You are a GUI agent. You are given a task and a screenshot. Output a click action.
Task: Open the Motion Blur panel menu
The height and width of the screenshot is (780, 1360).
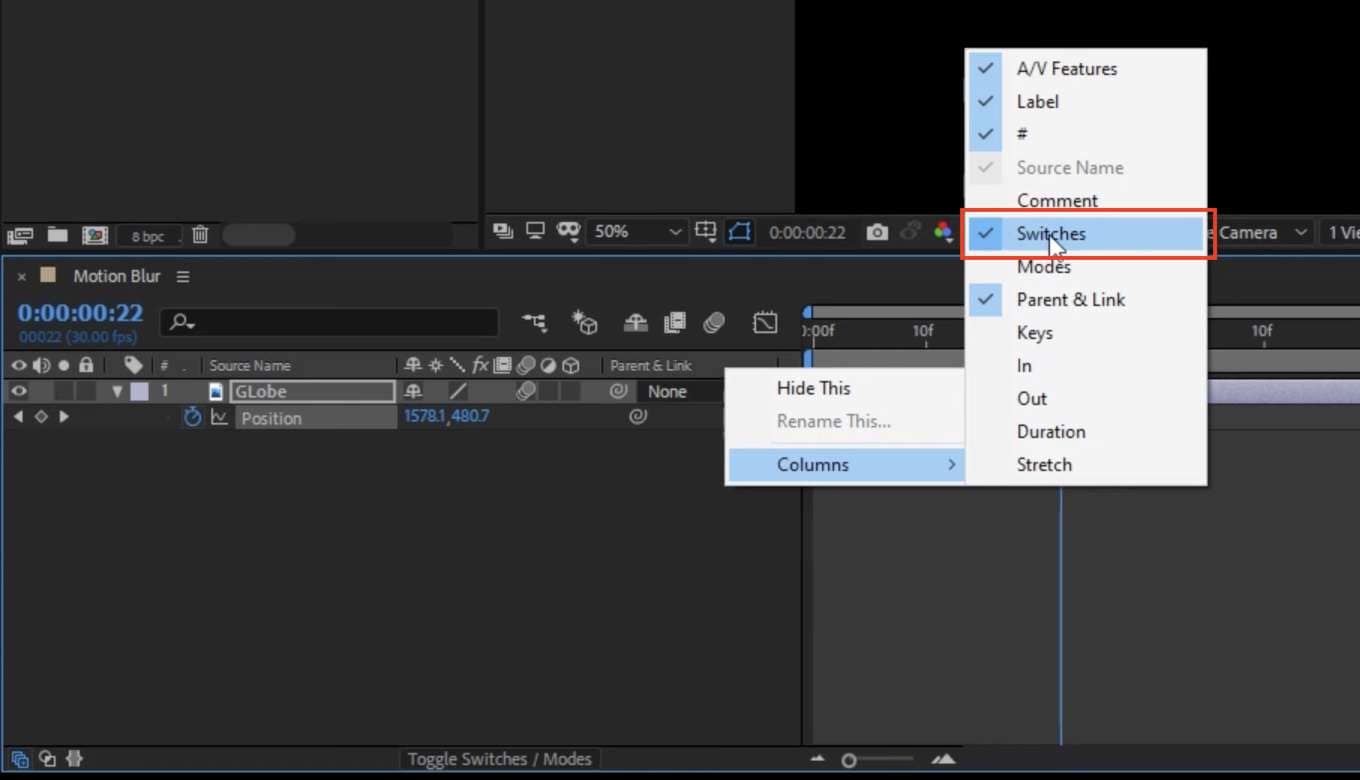pos(183,276)
